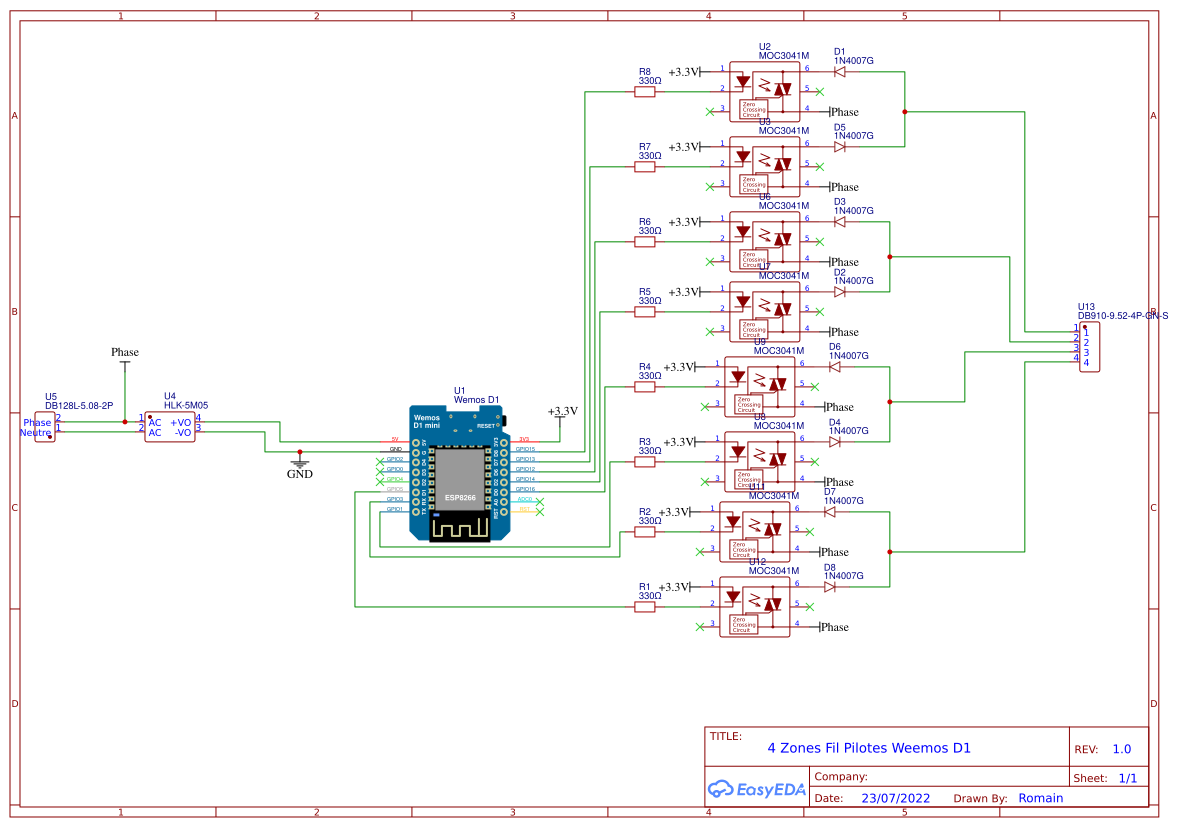Click the 'DB910-9.52-4P-GN-S' part label
Image resolution: width=1179 pixels, height=827 pixels.
tap(1123, 316)
